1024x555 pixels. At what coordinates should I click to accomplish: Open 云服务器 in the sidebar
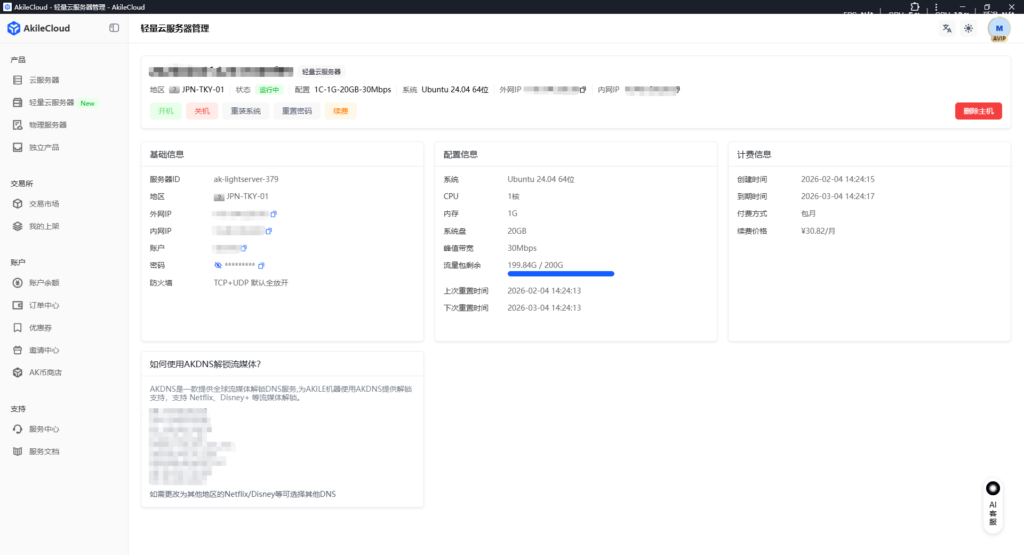click(44, 80)
